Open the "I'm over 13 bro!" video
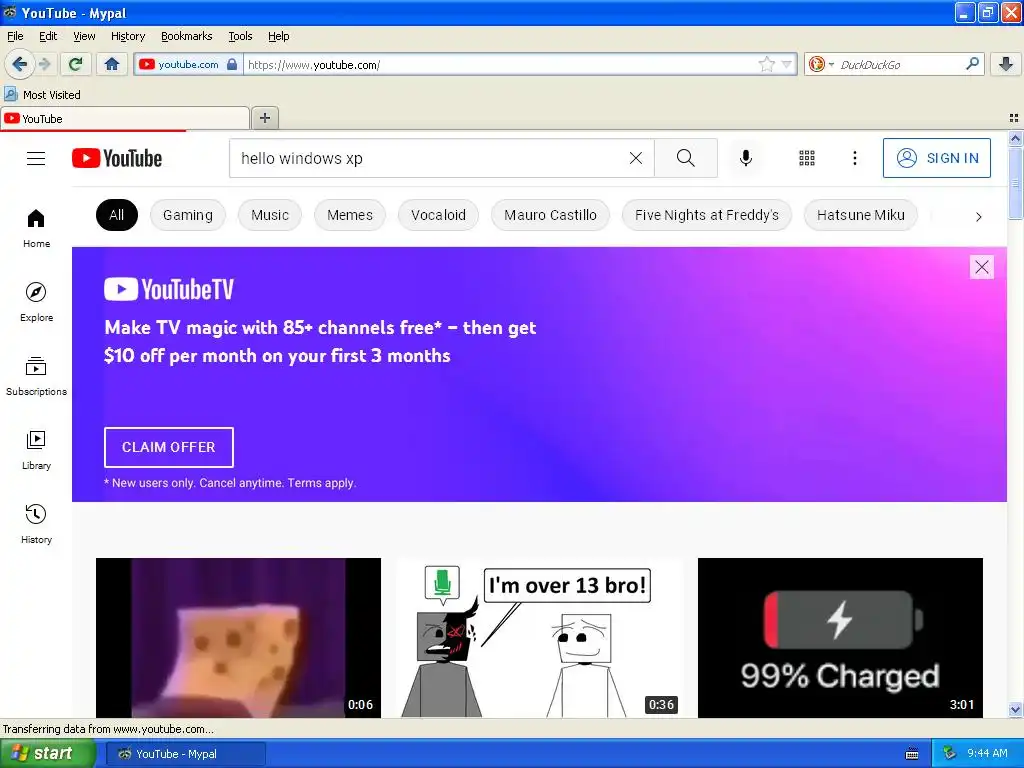The image size is (1024, 768). pyautogui.click(x=539, y=638)
